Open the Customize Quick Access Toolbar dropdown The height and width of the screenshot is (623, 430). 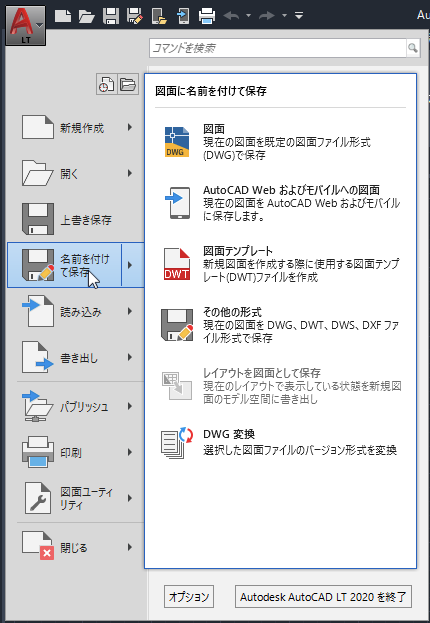[299, 16]
